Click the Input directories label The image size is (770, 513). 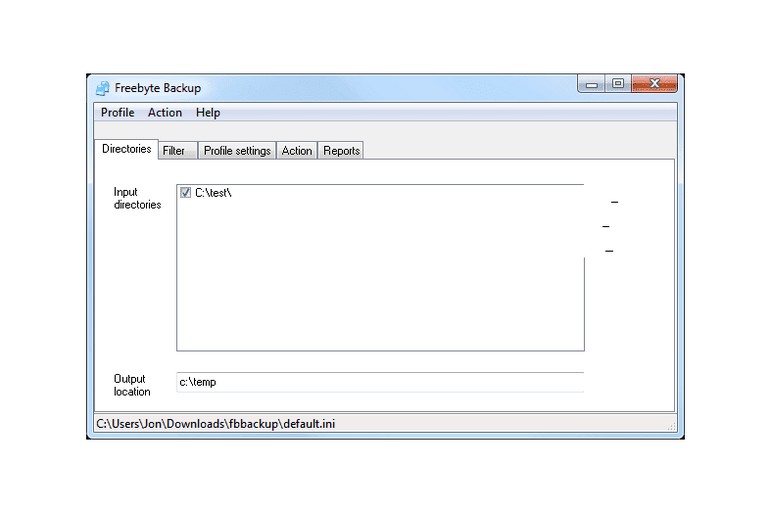137,198
